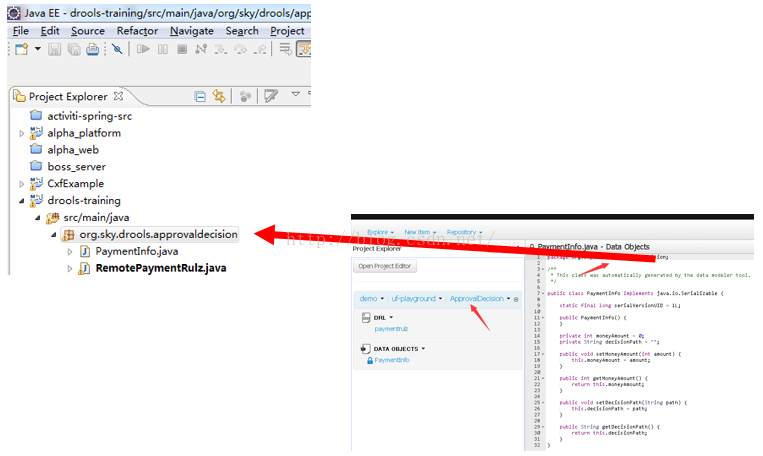Select alpha_web project folder

click(x=73, y=150)
